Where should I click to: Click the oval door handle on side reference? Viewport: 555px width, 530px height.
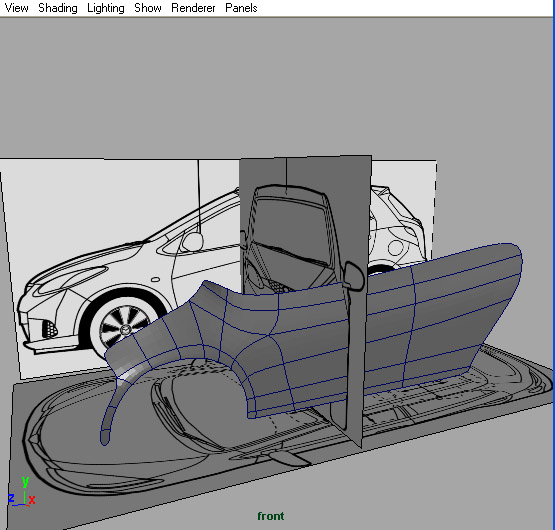tap(155, 280)
